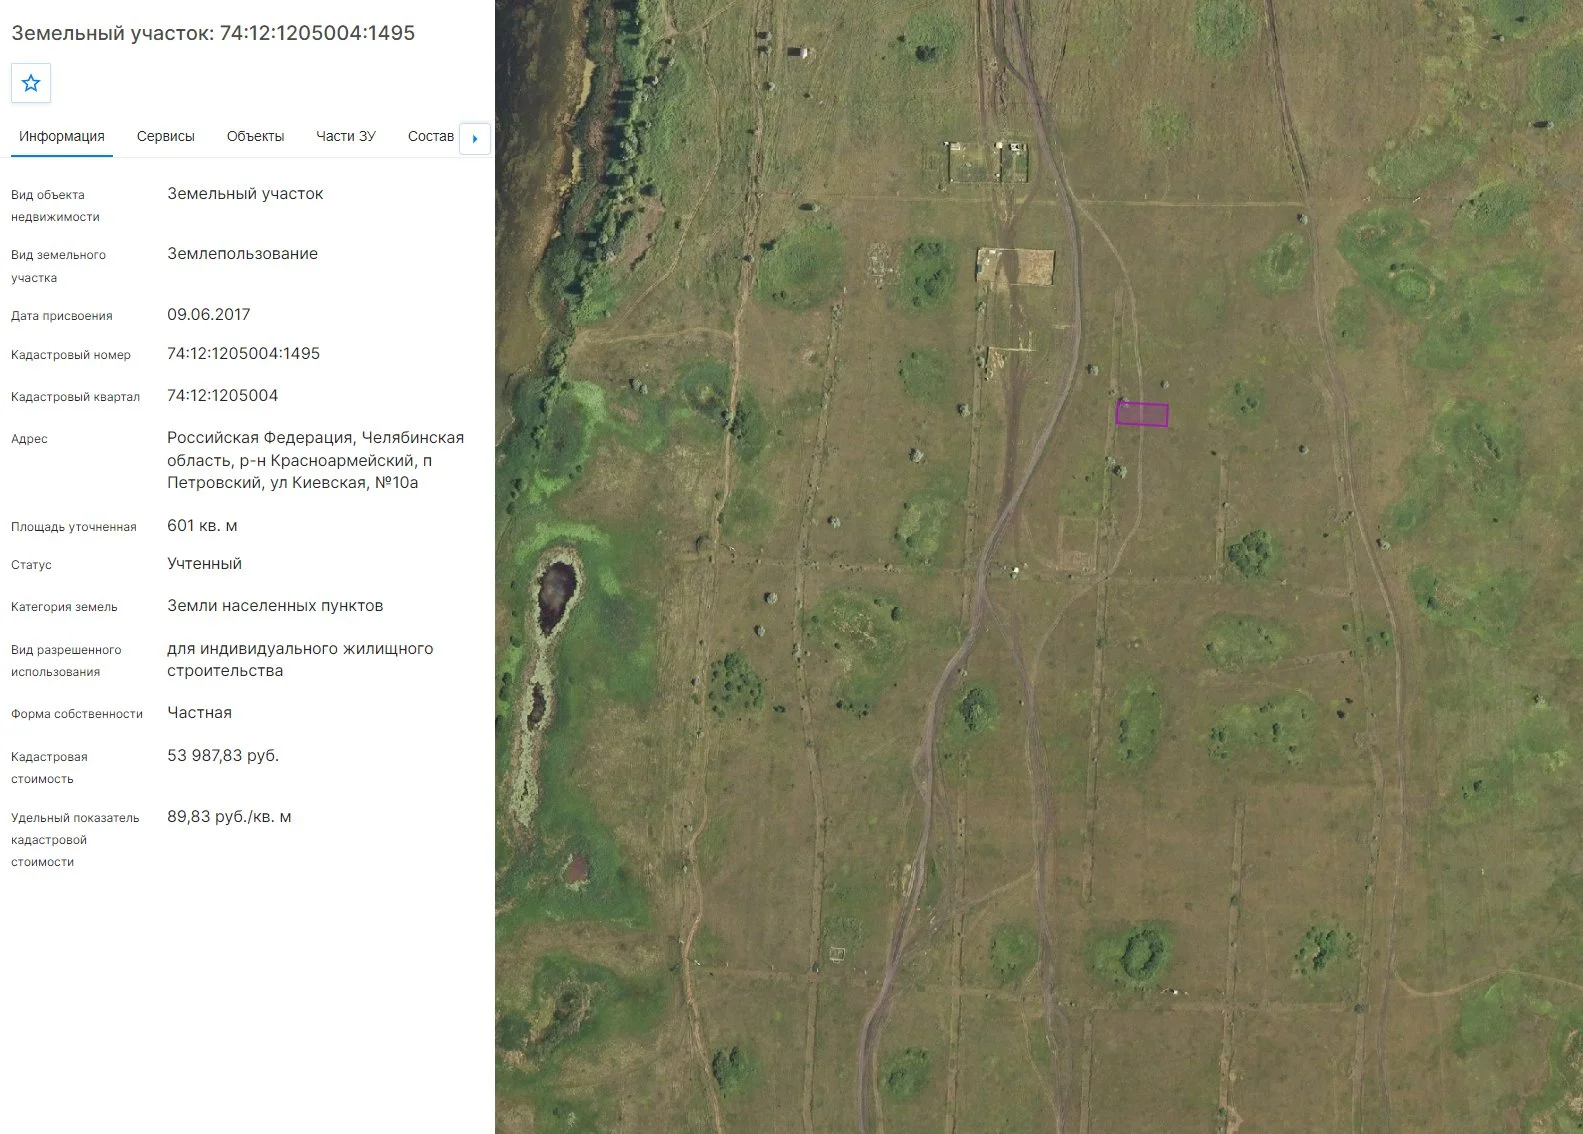Open the Объекты tab
This screenshot has height=1134, width=1583.
[x=255, y=136]
